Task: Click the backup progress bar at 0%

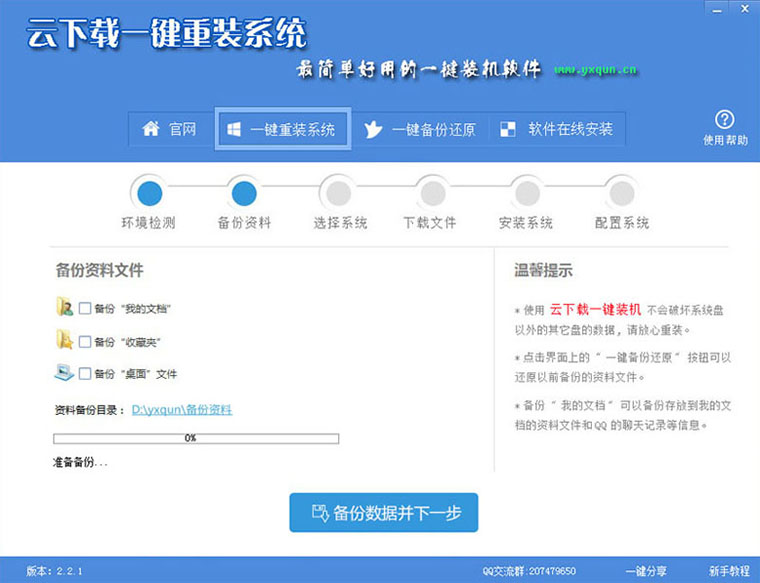Action: tap(196, 438)
